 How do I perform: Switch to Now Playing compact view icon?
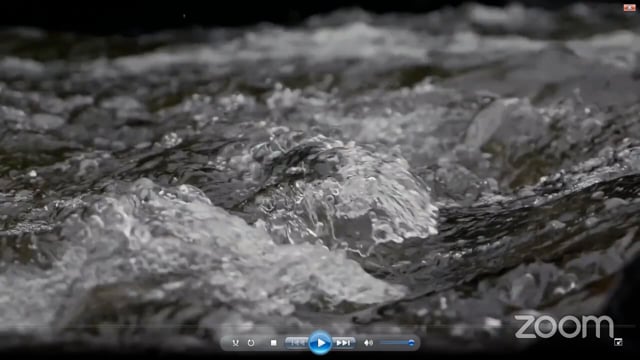(618, 342)
